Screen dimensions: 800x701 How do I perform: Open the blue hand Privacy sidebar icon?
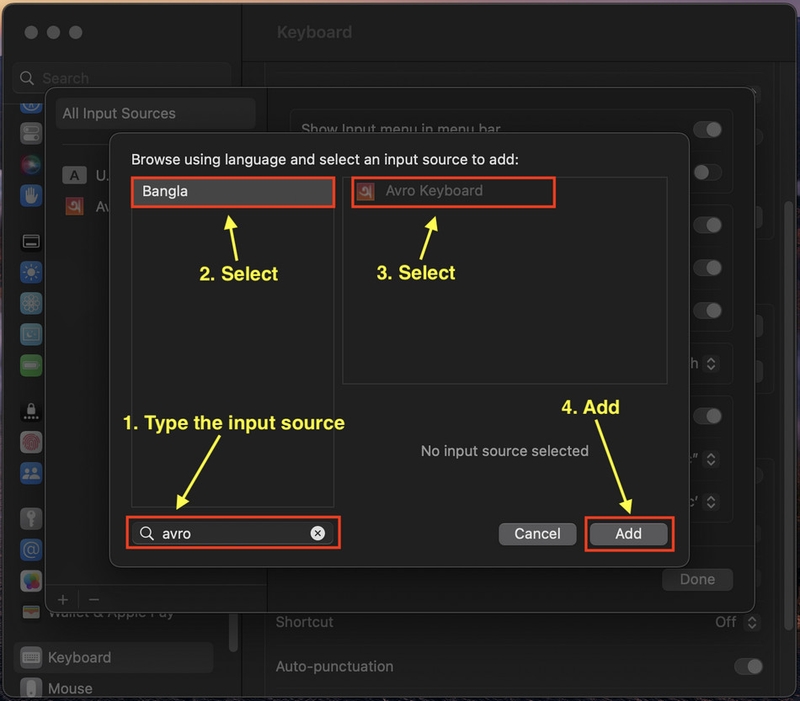pyautogui.click(x=31, y=195)
